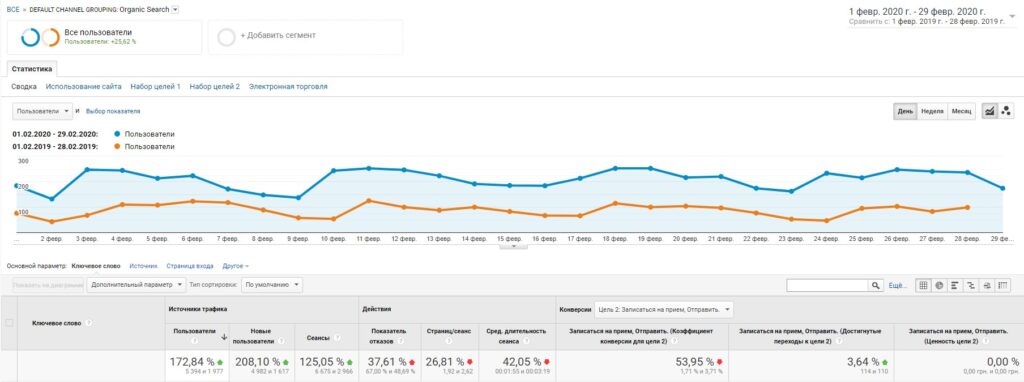Click the collapse handle below the chart
This screenshot has height=382, width=1024.
[x=513, y=246]
